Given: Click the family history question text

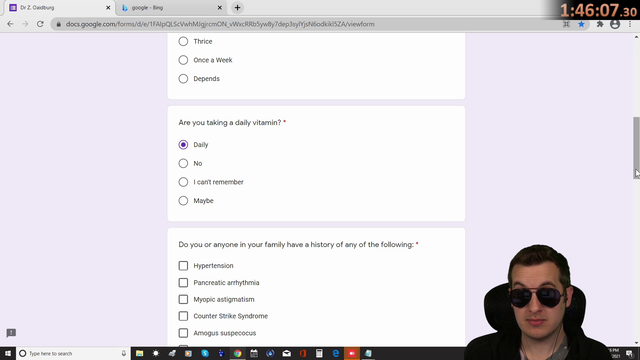Looking at the screenshot, I should coord(296,244).
